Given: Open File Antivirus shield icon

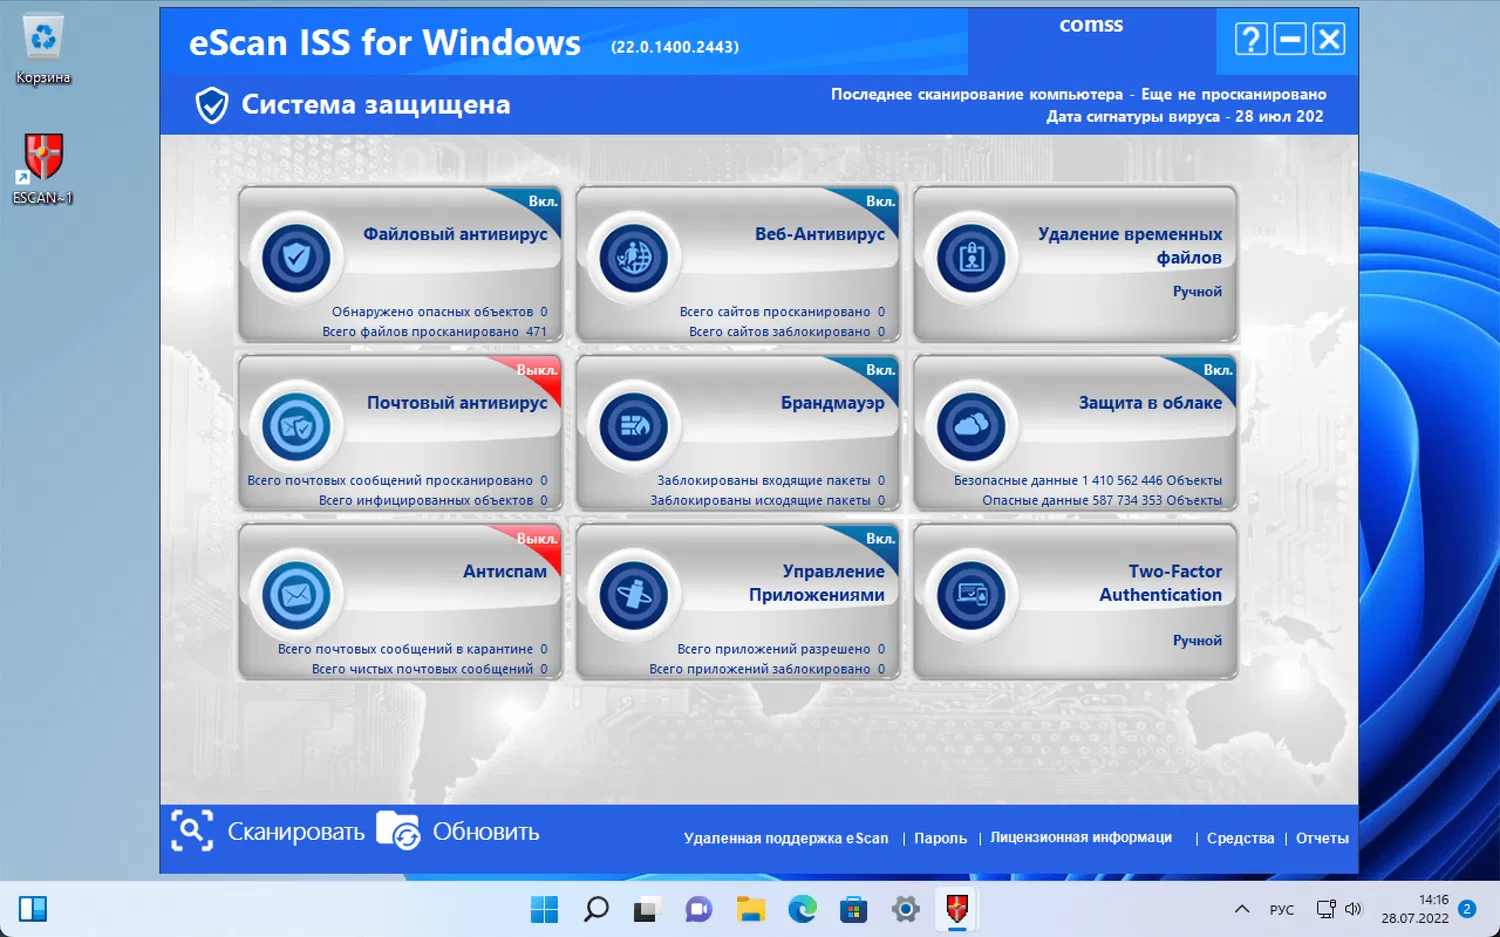Looking at the screenshot, I should tap(296, 258).
